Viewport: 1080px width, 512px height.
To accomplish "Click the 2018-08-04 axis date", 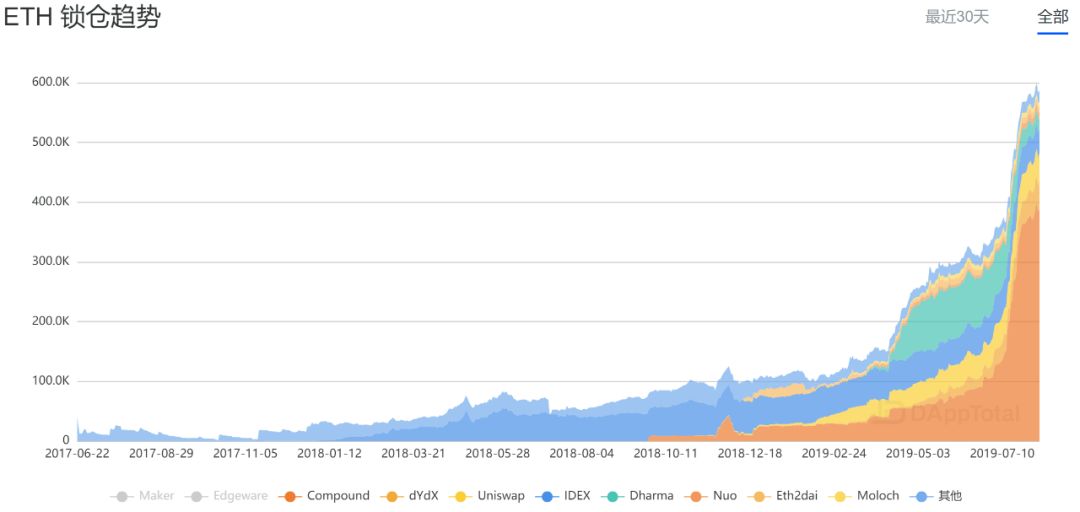I will click(x=581, y=453).
